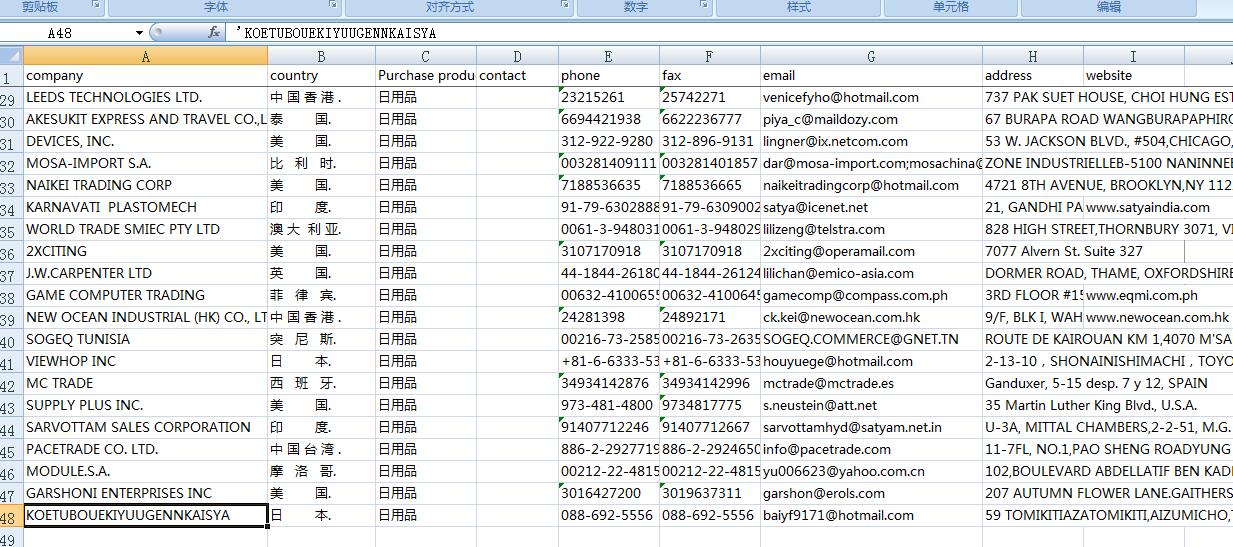
Task: Select cell DEVICES, INC.
Action: tap(146, 142)
